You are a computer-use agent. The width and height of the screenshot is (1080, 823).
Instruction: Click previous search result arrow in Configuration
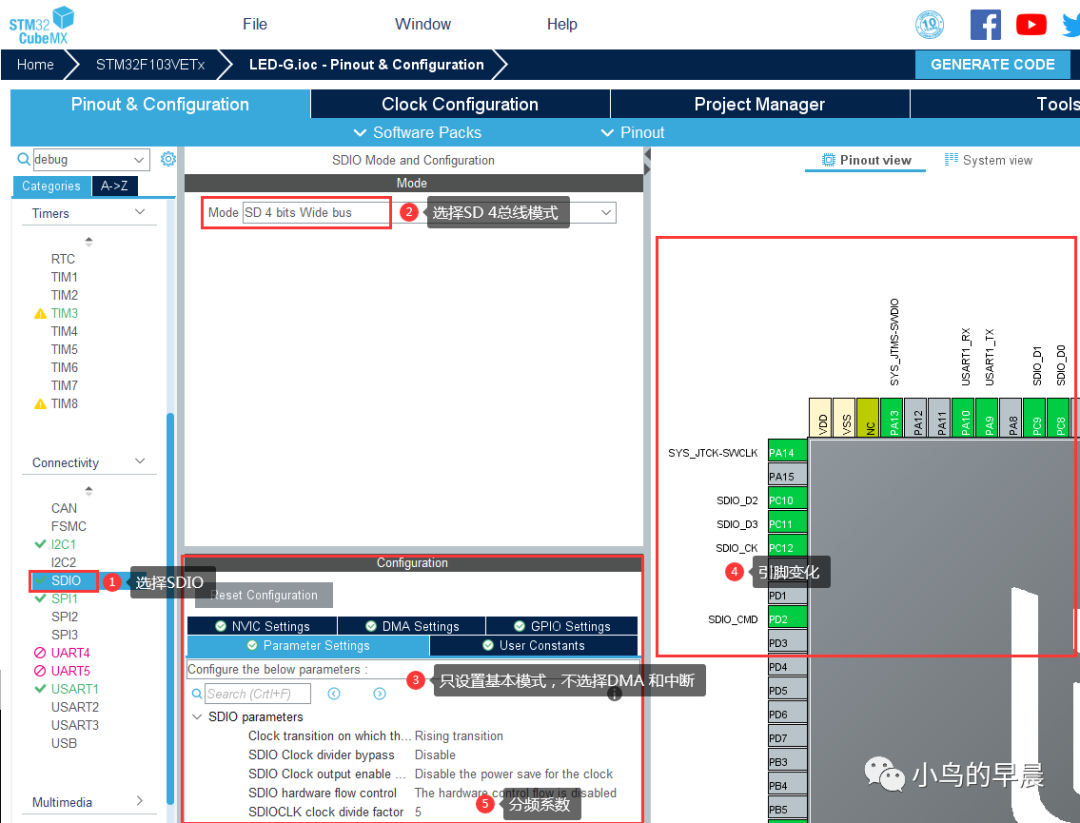(334, 694)
